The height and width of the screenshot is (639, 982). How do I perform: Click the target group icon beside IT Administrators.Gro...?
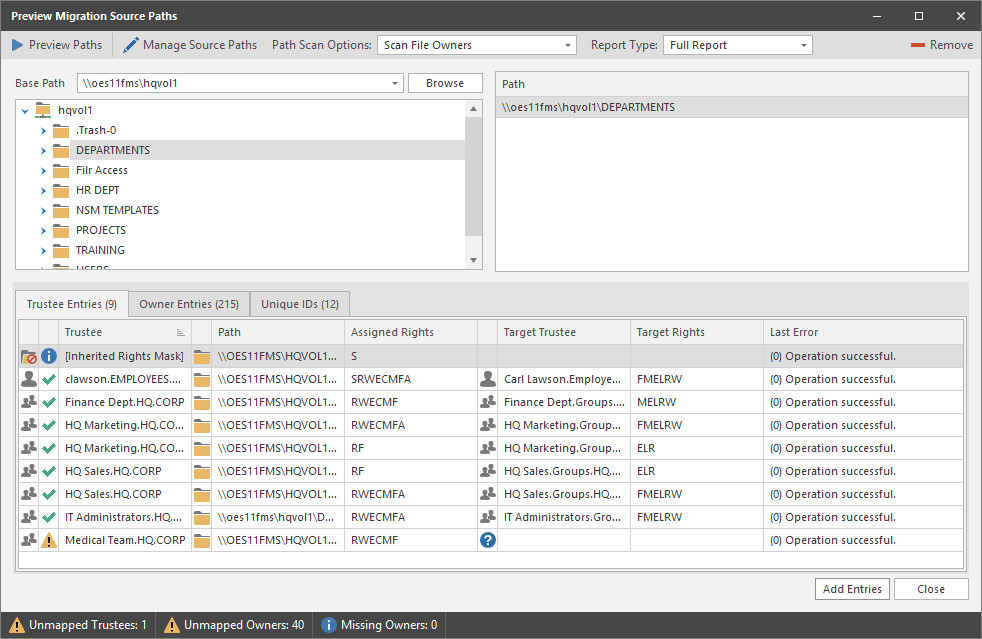(x=488, y=517)
